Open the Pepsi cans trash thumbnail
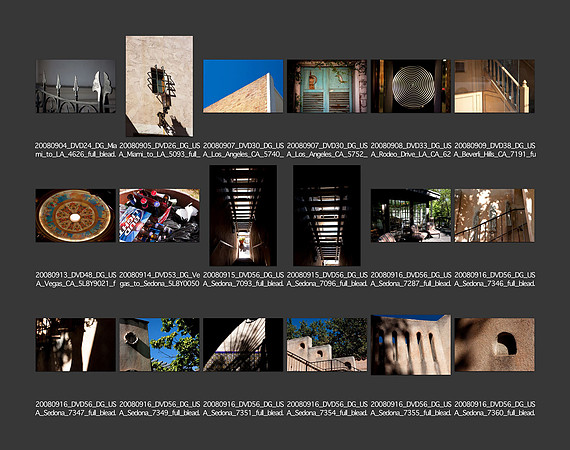Viewport: 570px width, 450px height. [x=159, y=215]
